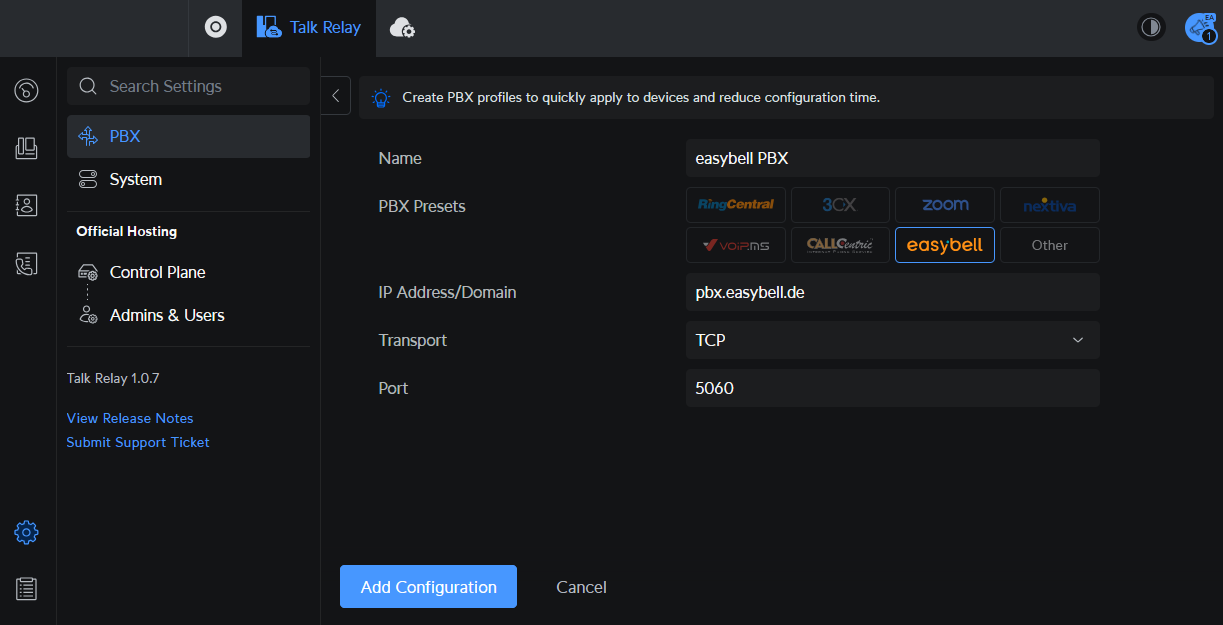
Task: Open the System settings menu item
Action: pyautogui.click(x=136, y=180)
